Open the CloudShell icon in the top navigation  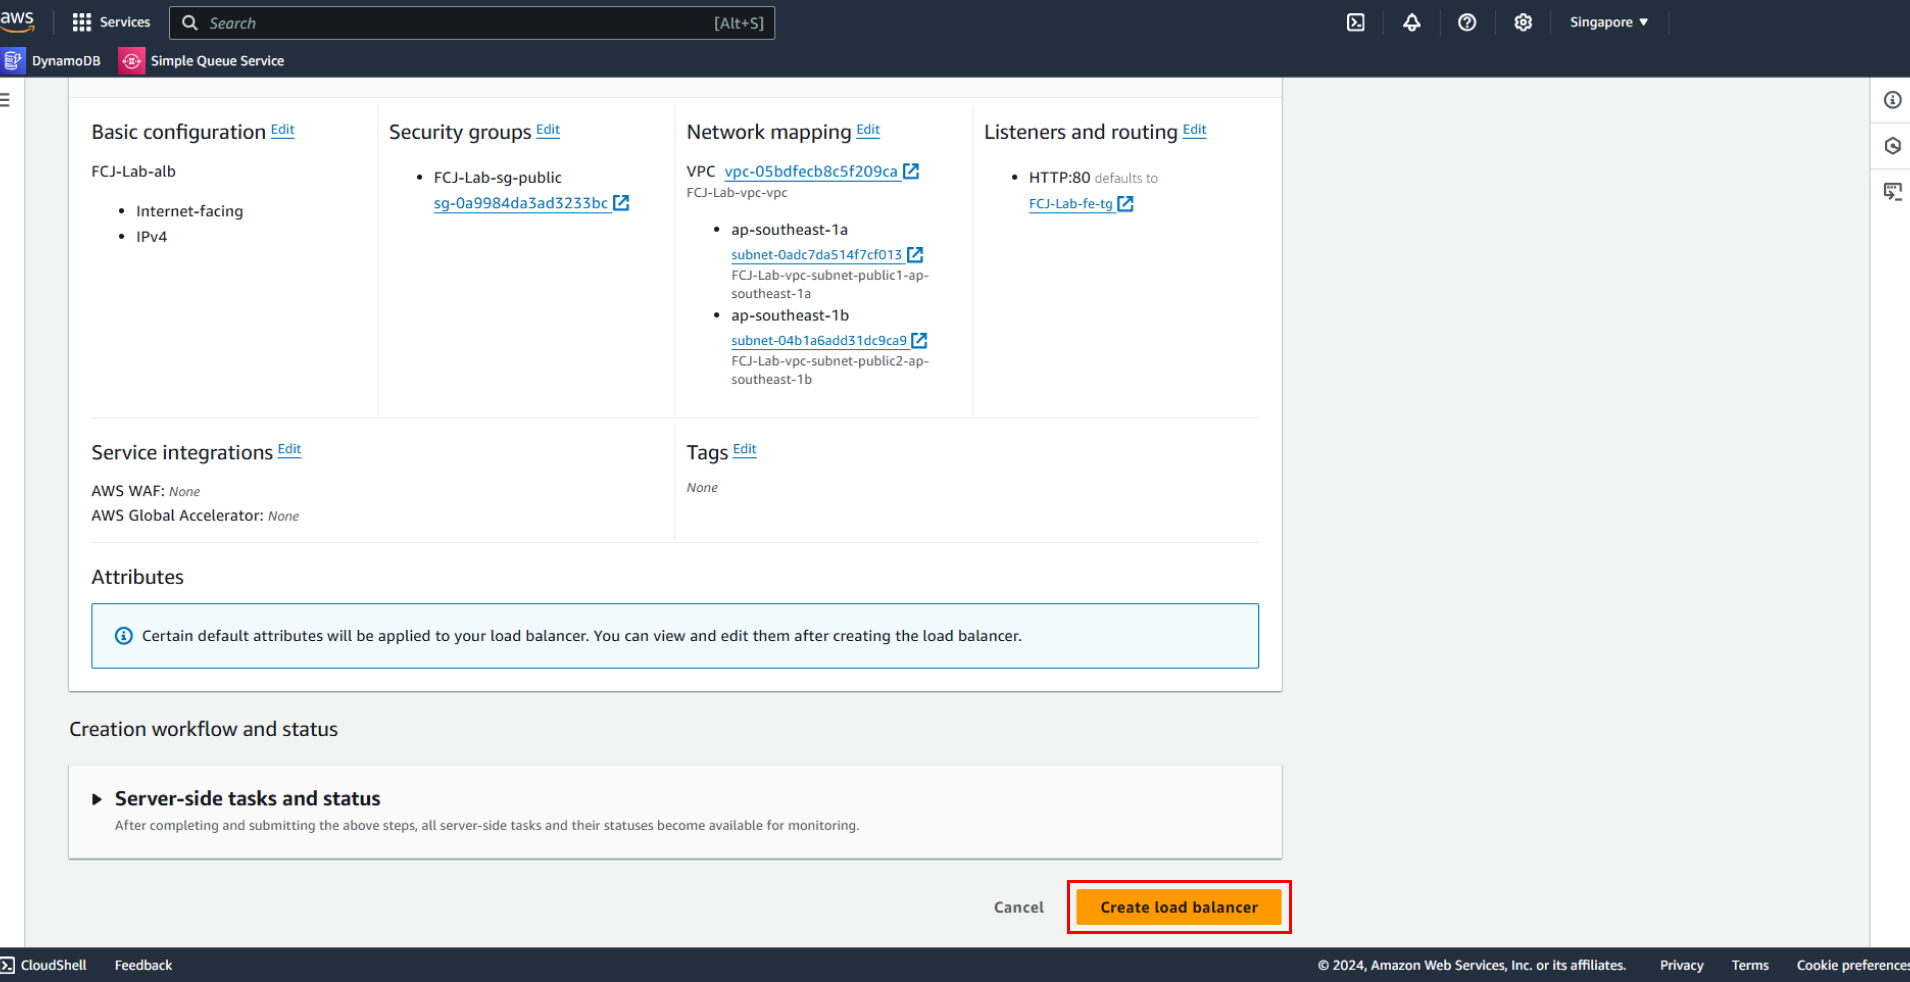point(1355,22)
